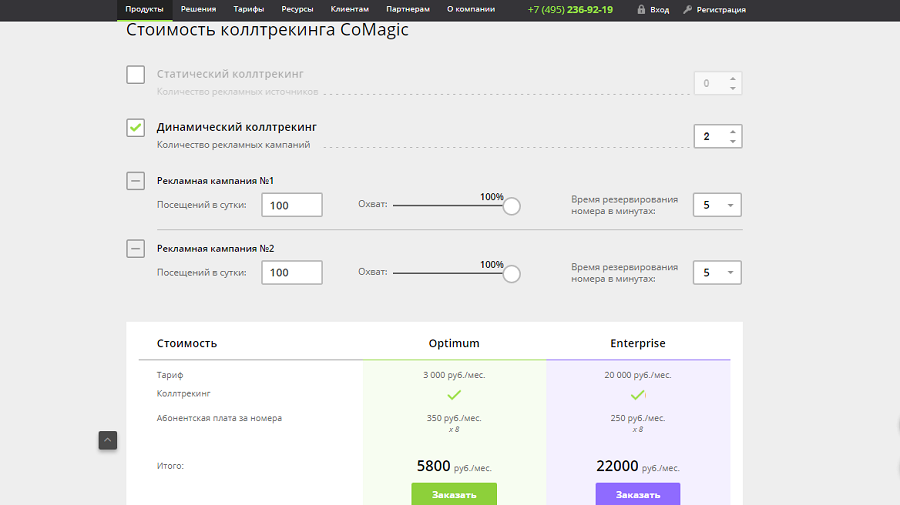This screenshot has width=900, height=505.
Task: Open the Партнерам menu
Action: pyautogui.click(x=408, y=9)
